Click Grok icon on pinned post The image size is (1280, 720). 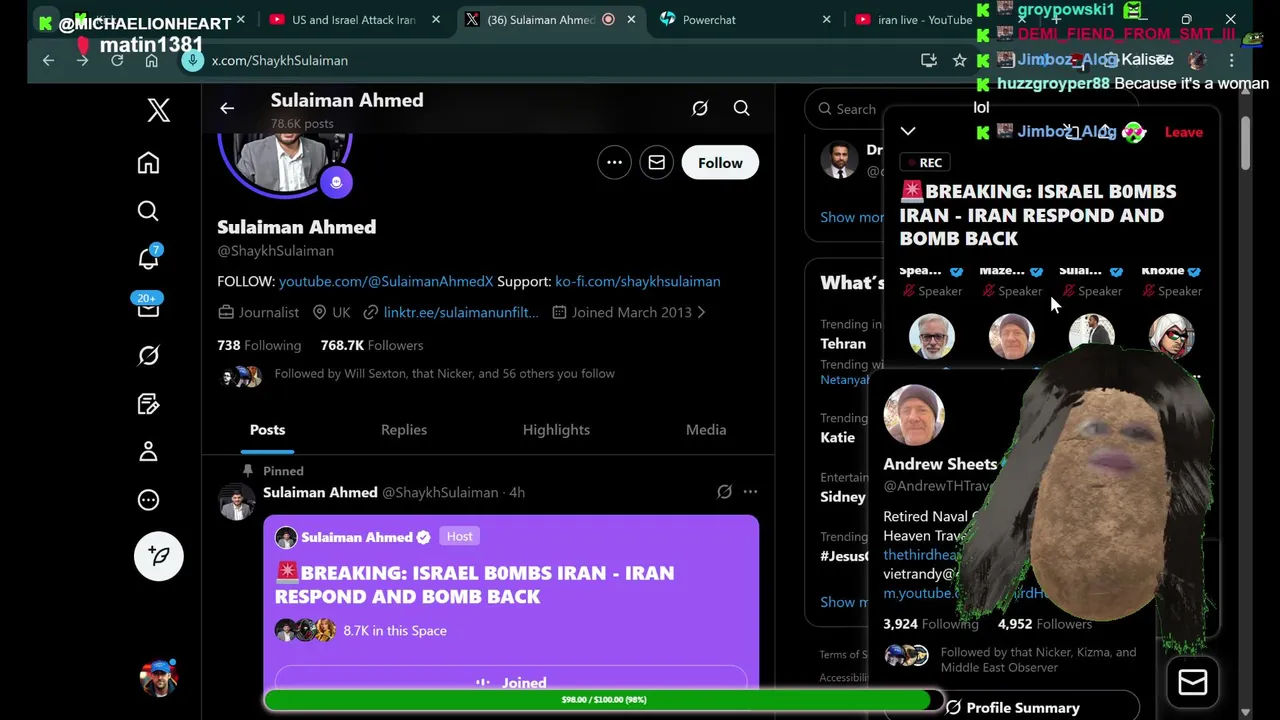724,492
